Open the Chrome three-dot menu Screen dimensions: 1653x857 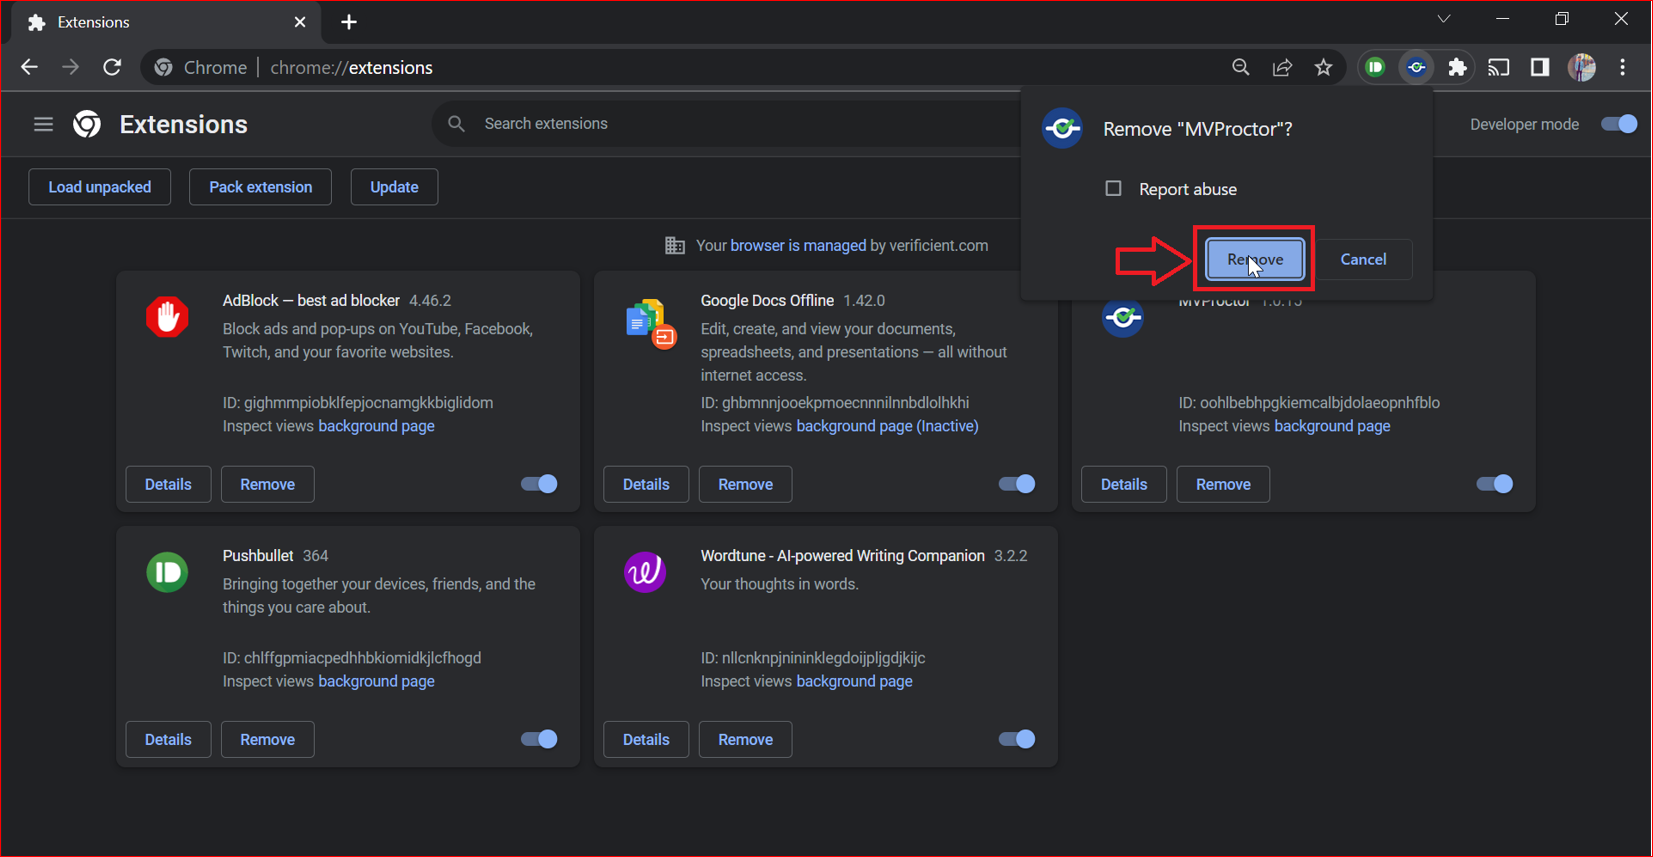click(x=1623, y=67)
